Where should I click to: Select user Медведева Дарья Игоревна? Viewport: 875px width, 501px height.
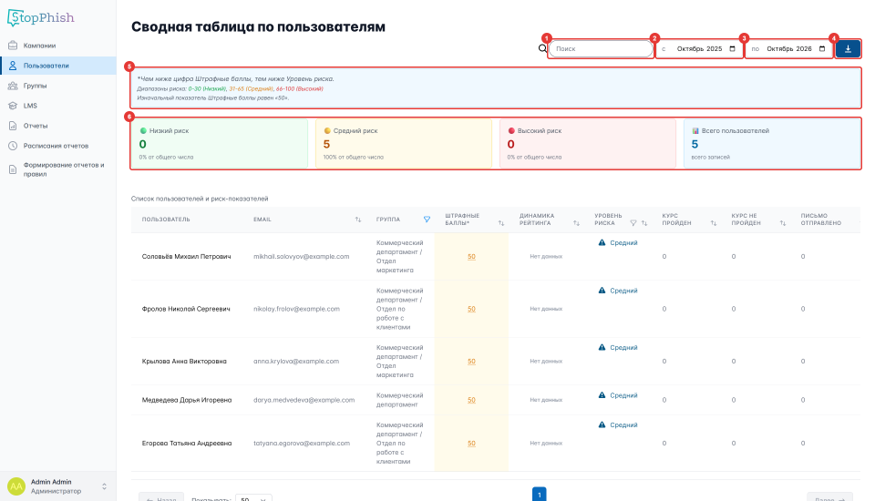186,400
